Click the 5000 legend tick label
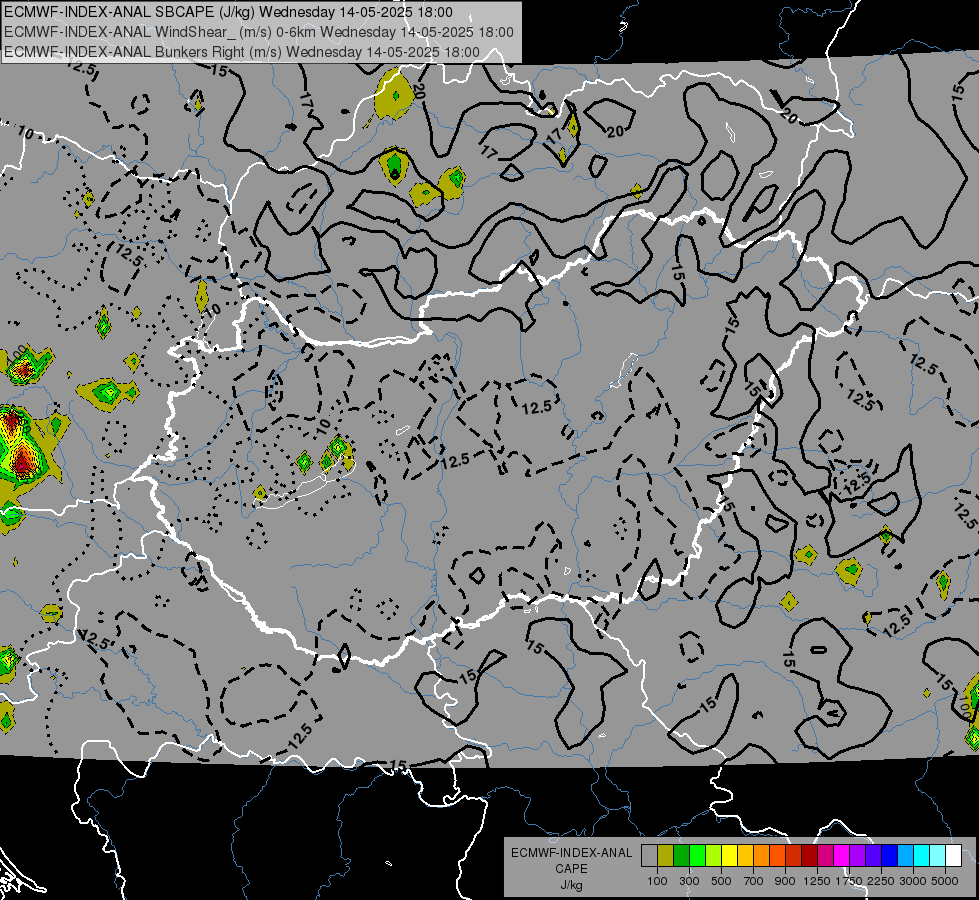The height and width of the screenshot is (900, 979). click(945, 881)
